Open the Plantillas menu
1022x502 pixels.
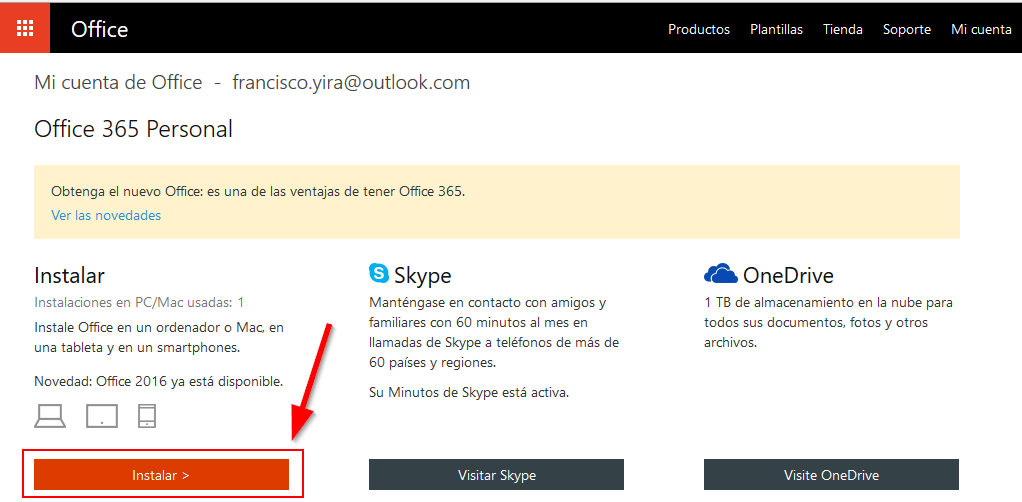776,29
